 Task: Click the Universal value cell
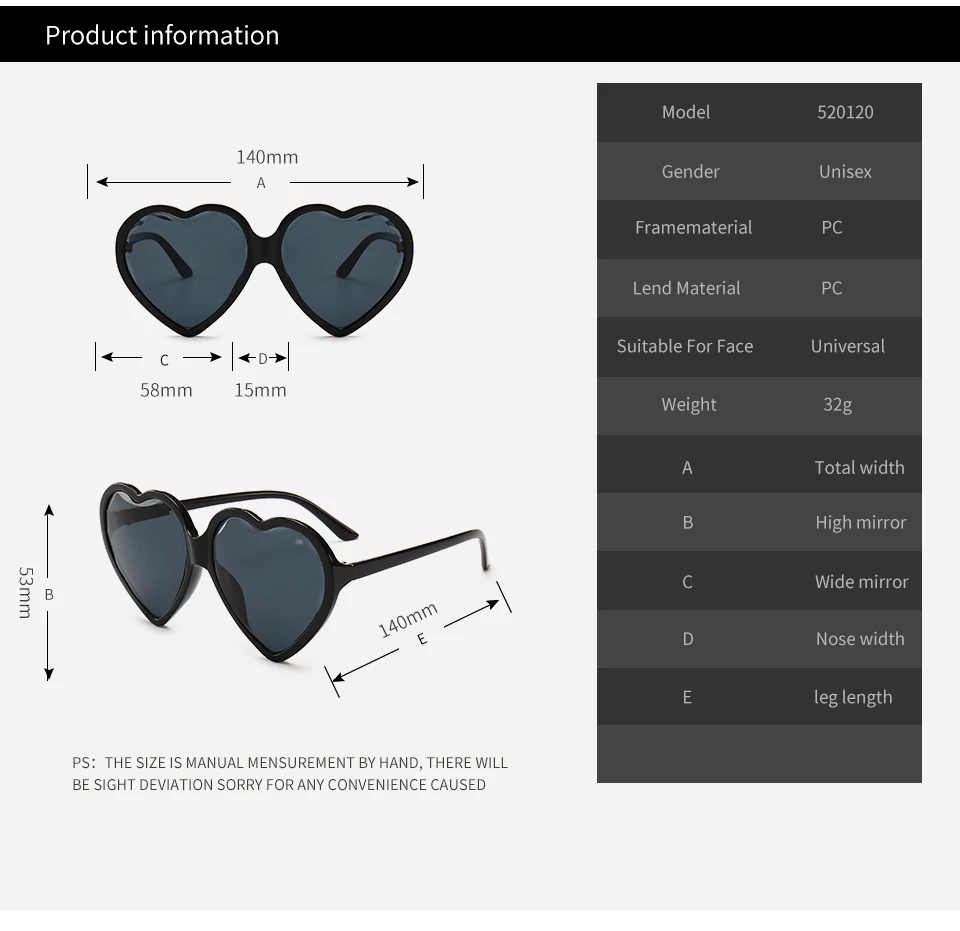pyautogui.click(x=848, y=346)
